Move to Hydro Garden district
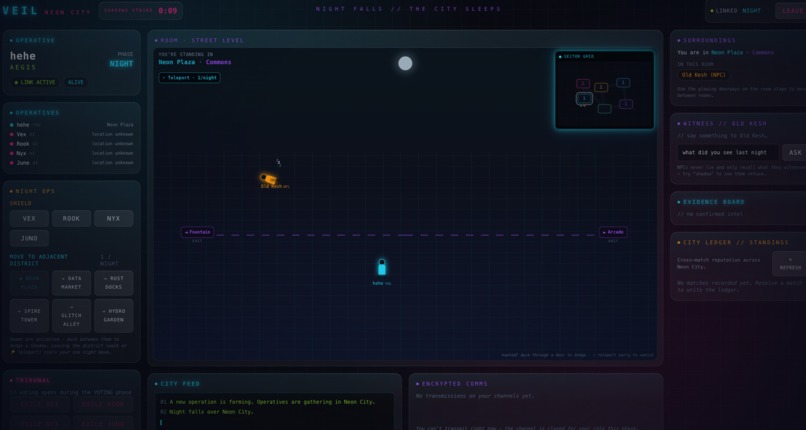 (114, 316)
